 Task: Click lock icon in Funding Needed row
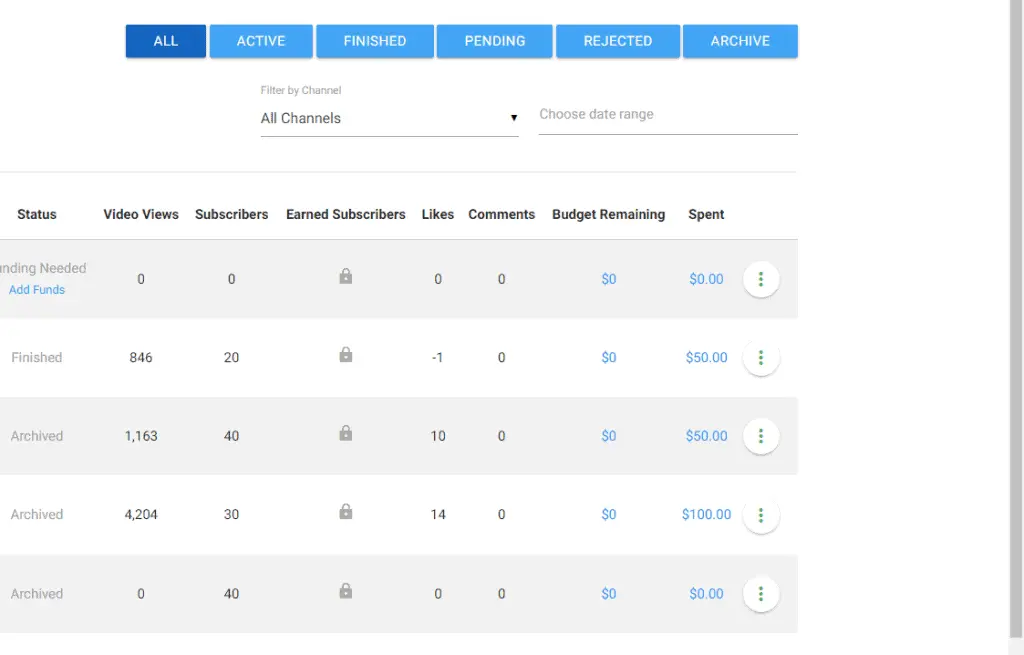click(x=345, y=277)
